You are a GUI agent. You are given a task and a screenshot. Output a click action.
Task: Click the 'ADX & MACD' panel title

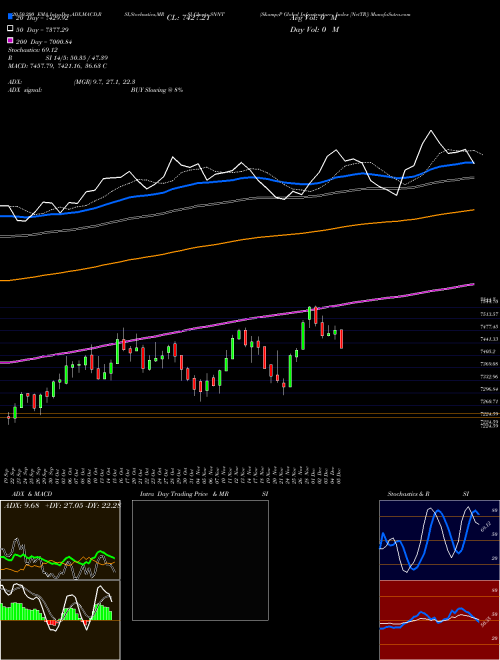click(x=32, y=494)
